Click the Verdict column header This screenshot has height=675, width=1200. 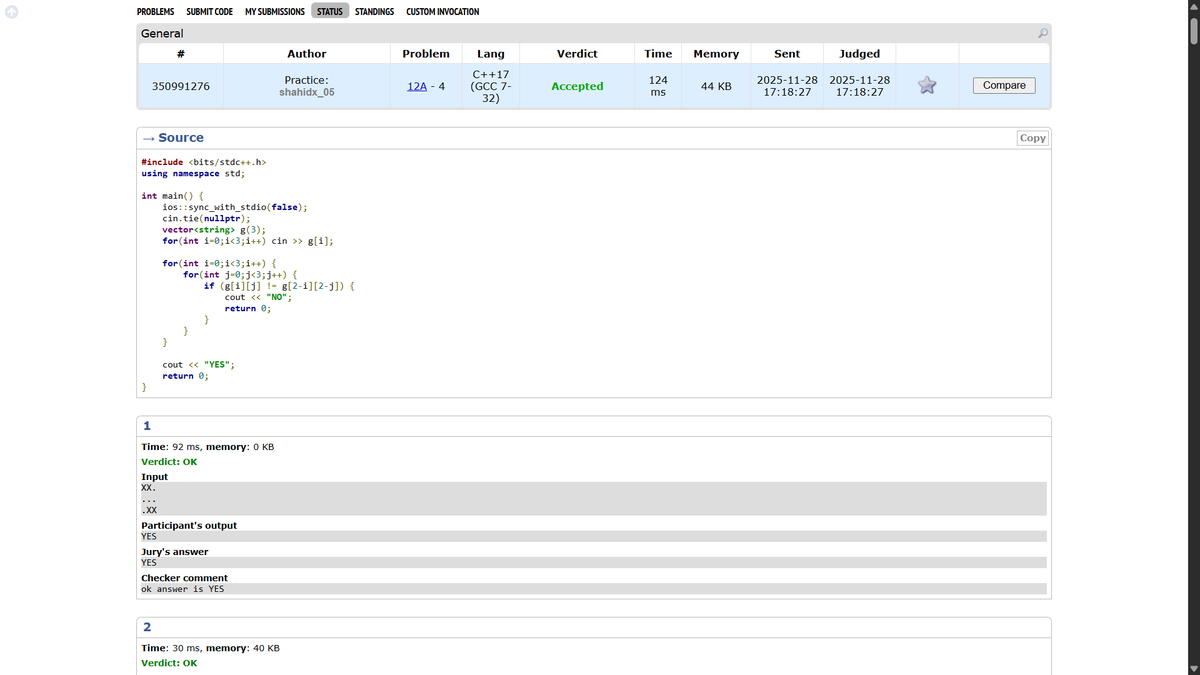tap(577, 53)
